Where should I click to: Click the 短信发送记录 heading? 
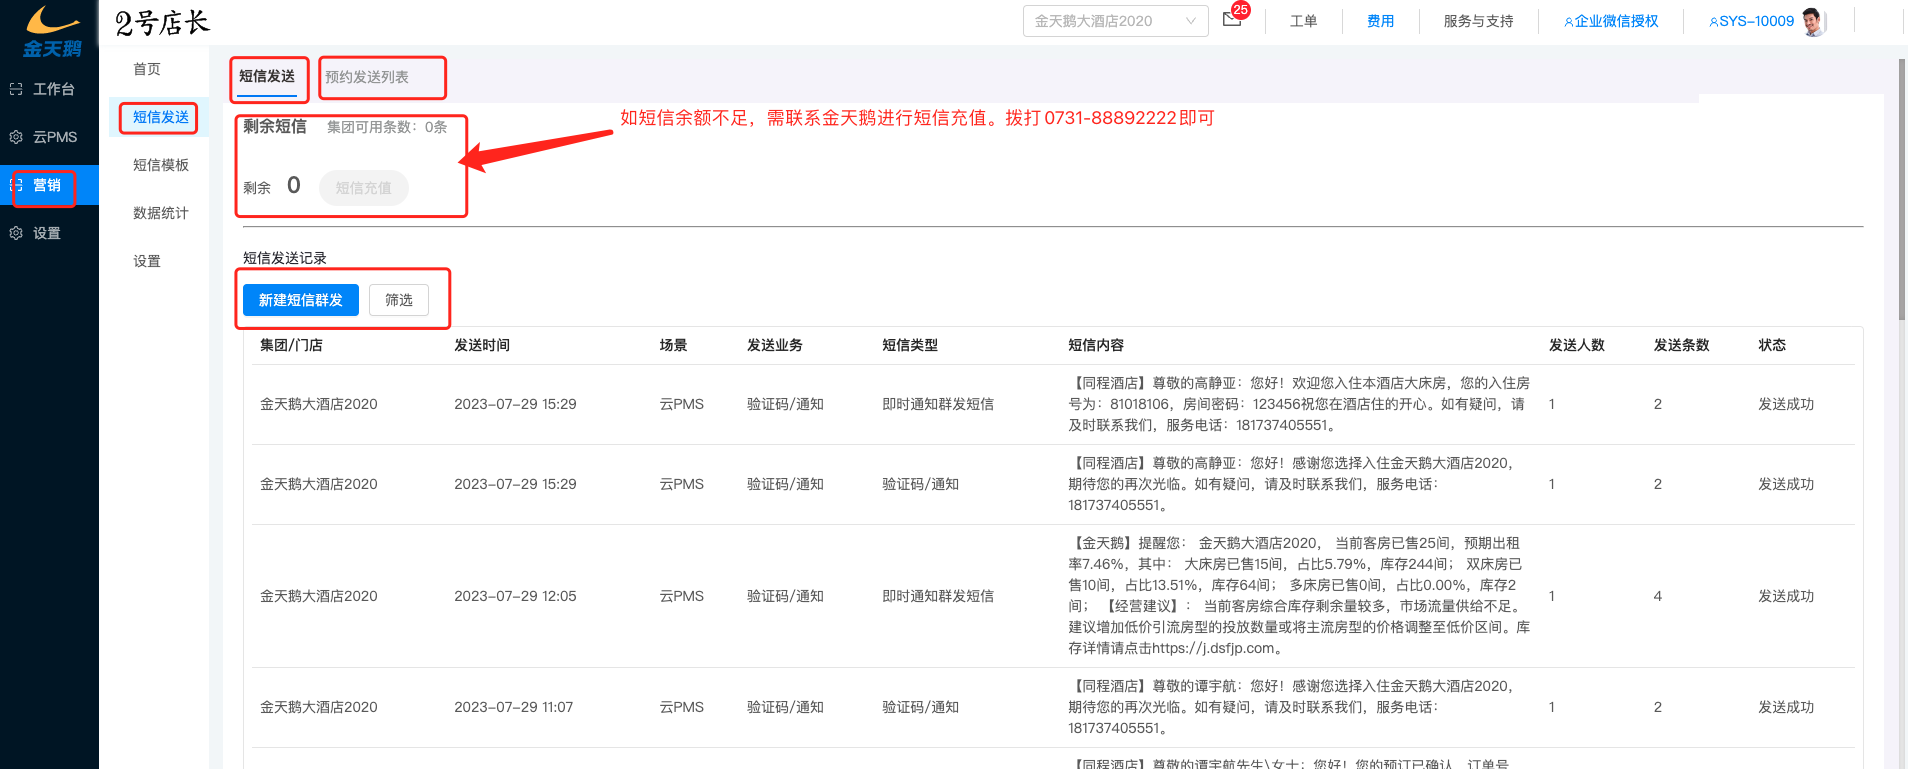(285, 258)
